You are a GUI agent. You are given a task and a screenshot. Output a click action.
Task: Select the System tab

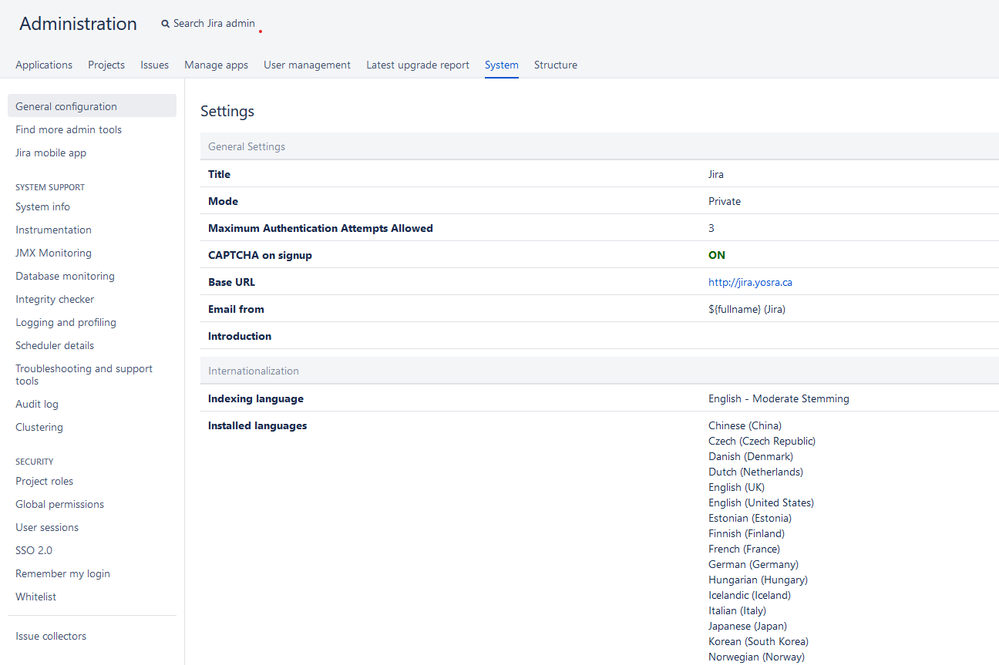click(x=501, y=65)
